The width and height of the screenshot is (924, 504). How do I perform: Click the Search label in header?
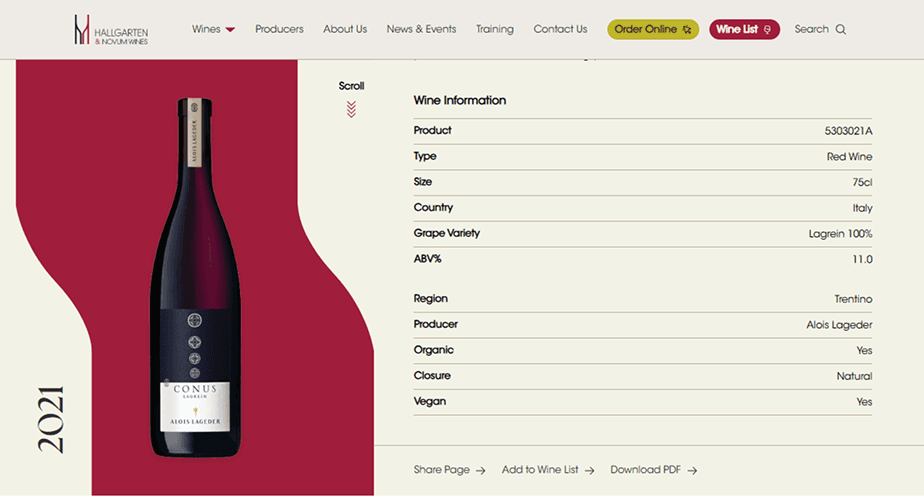[811, 29]
